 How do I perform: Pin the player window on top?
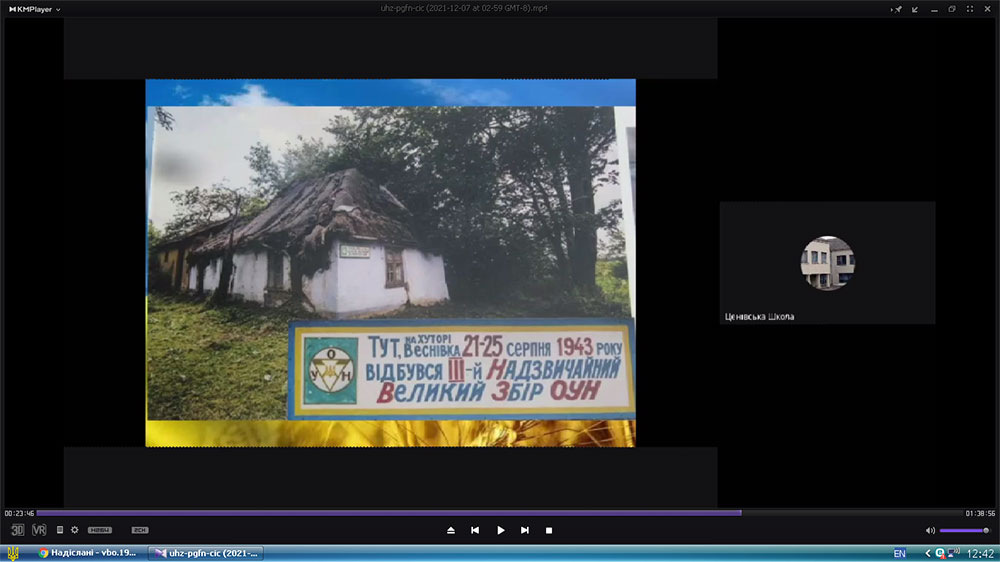[x=897, y=9]
